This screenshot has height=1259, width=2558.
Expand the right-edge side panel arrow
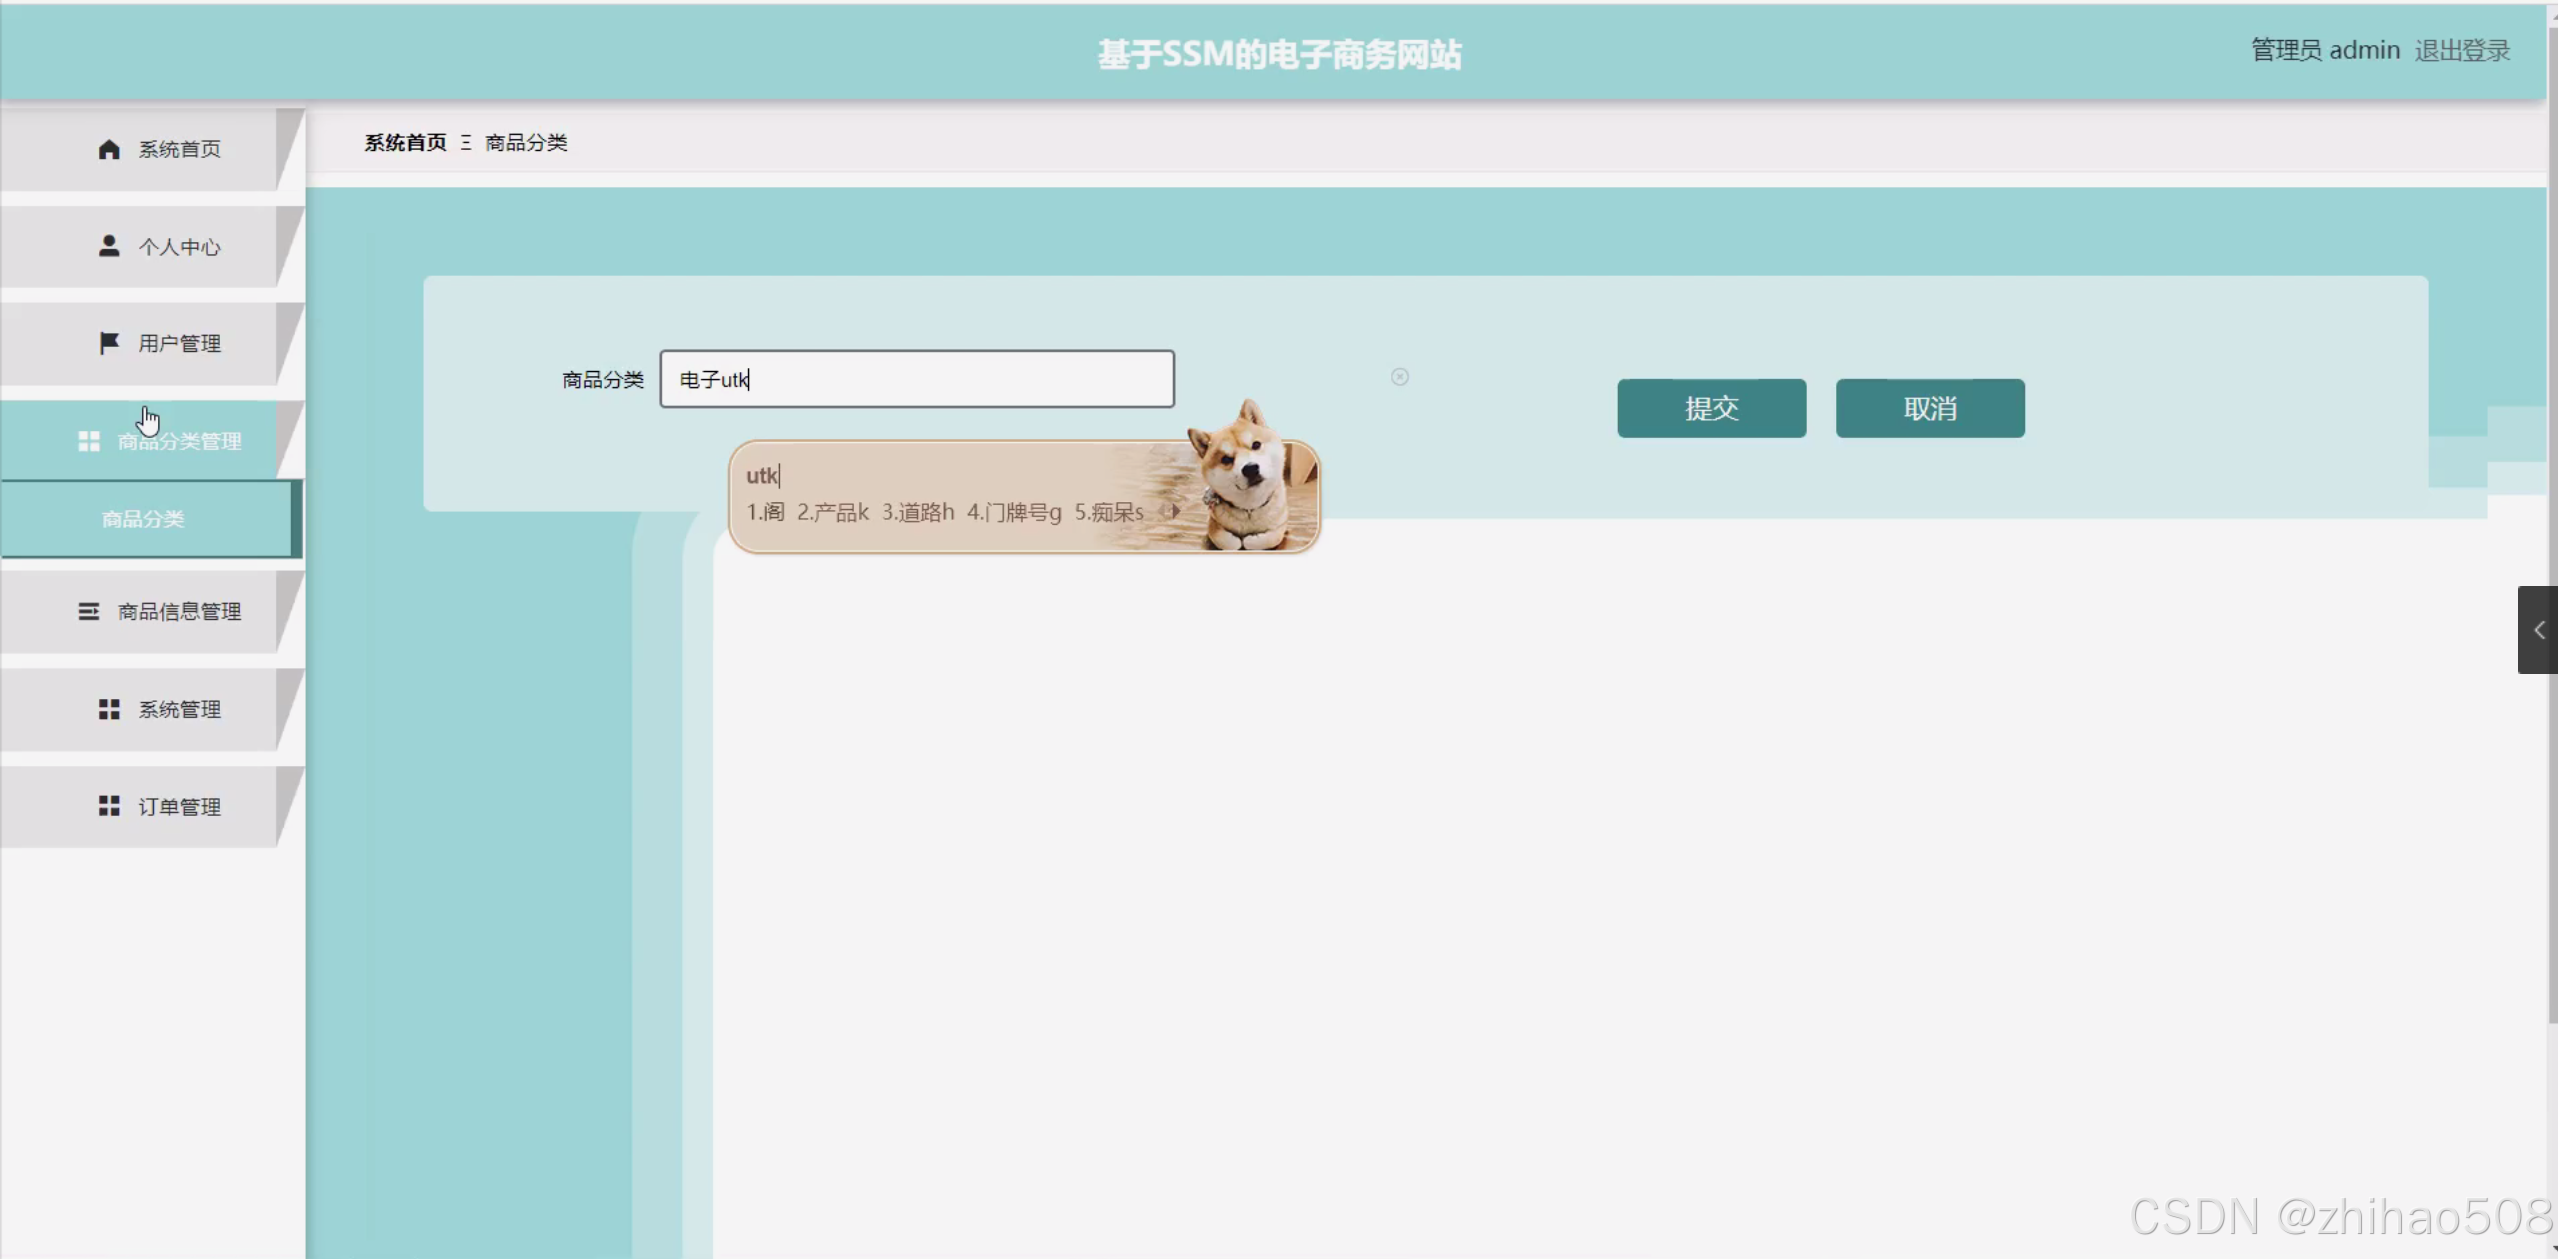2538,630
